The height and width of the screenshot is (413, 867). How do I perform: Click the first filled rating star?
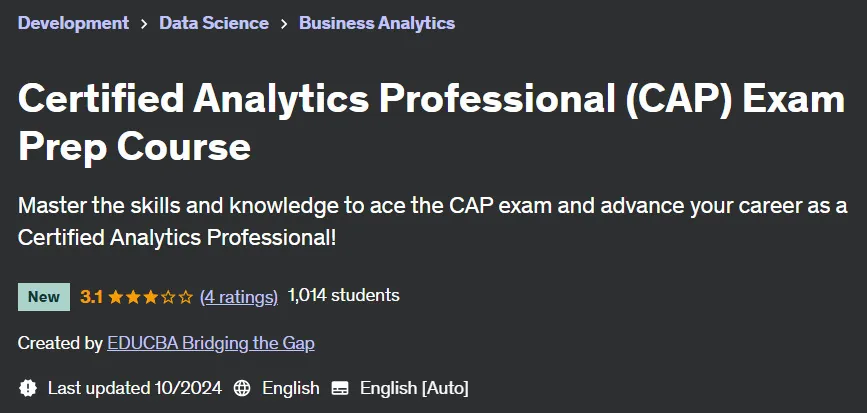click(x=116, y=297)
